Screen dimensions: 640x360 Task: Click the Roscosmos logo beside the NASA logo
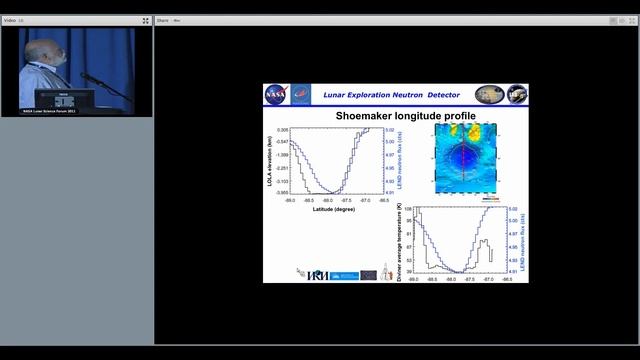(x=301, y=95)
